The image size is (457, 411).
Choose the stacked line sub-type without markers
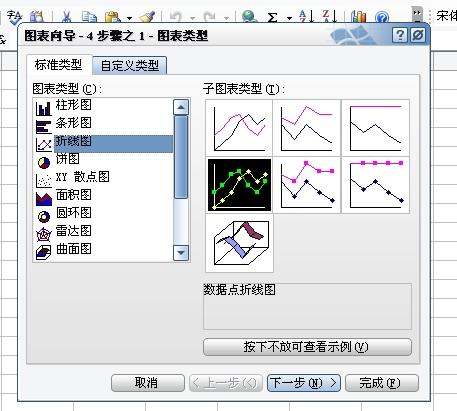pos(307,128)
